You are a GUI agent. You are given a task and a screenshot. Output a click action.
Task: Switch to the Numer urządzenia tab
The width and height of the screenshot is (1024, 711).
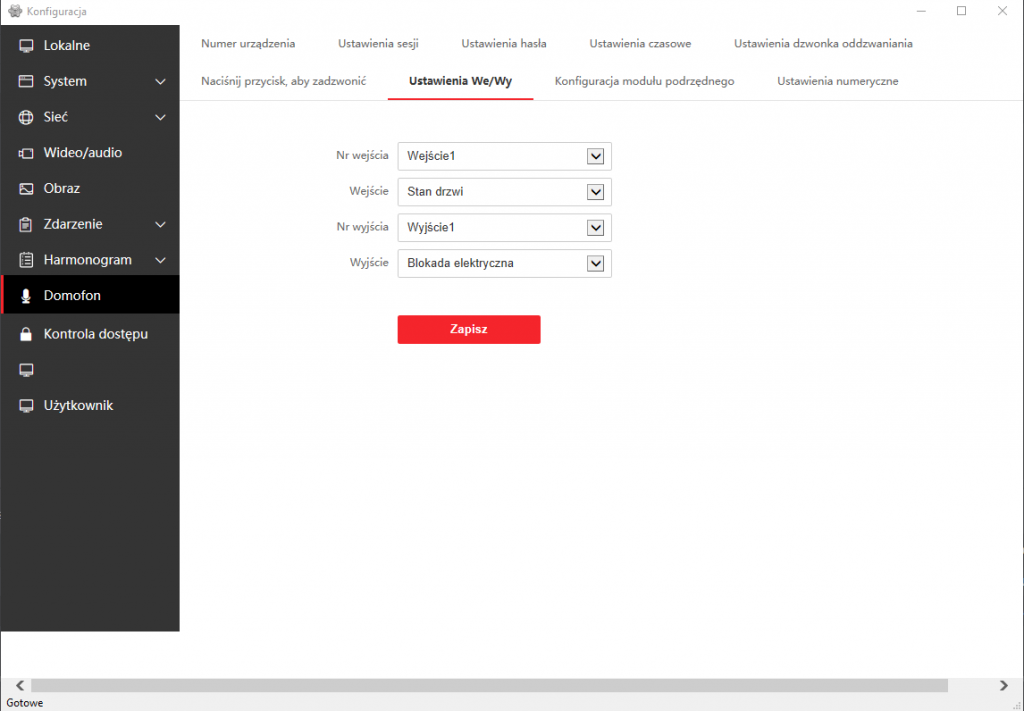(x=248, y=43)
